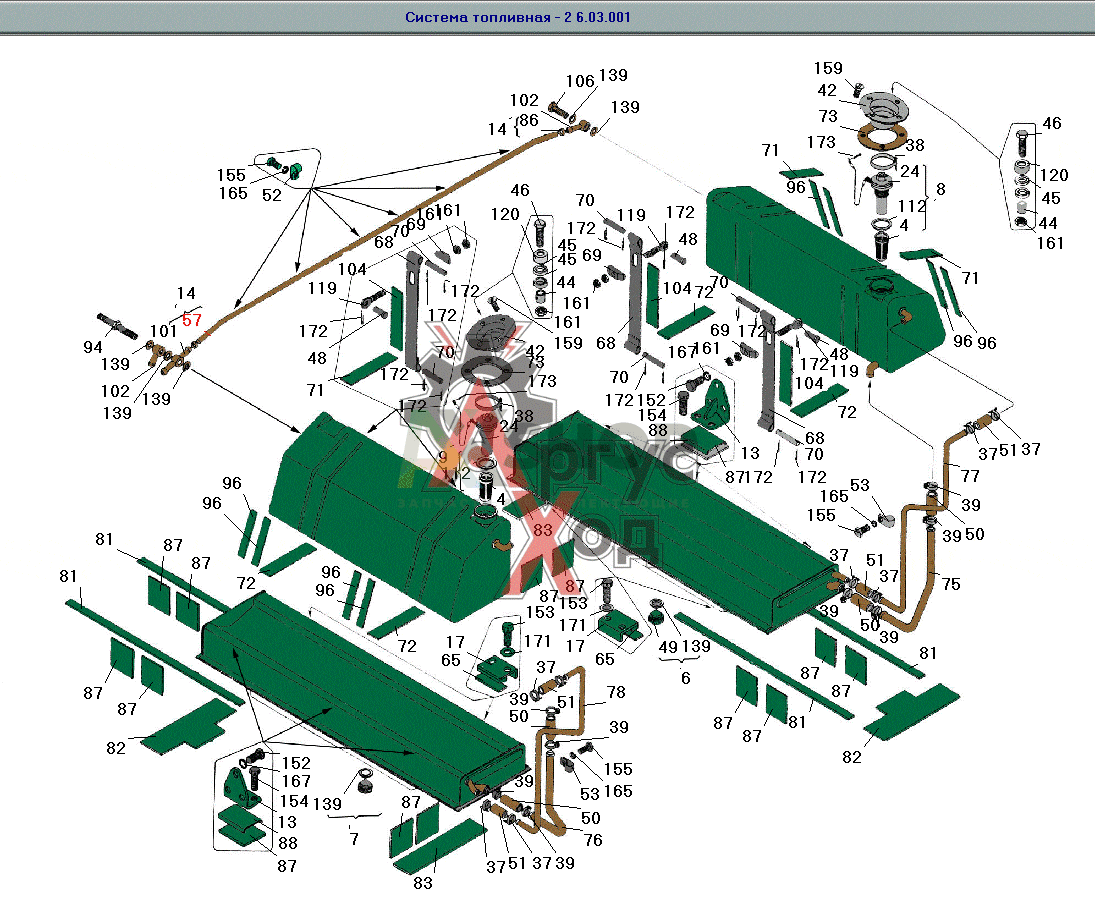The width and height of the screenshot is (1095, 919).
Task: Select assembly number 7 under the brace
Action: pos(354,839)
